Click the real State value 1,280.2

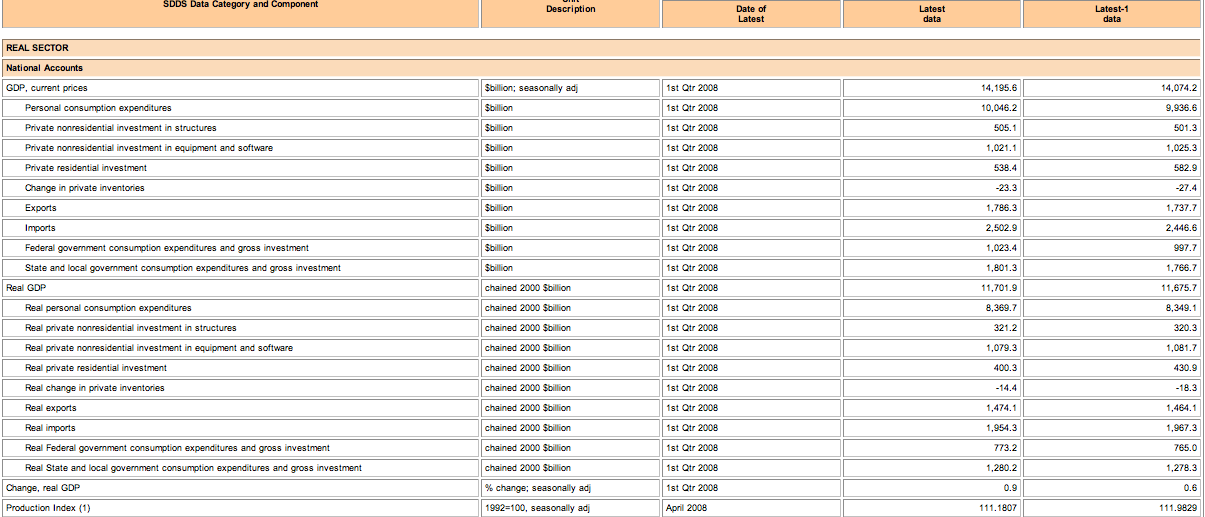[1001, 468]
